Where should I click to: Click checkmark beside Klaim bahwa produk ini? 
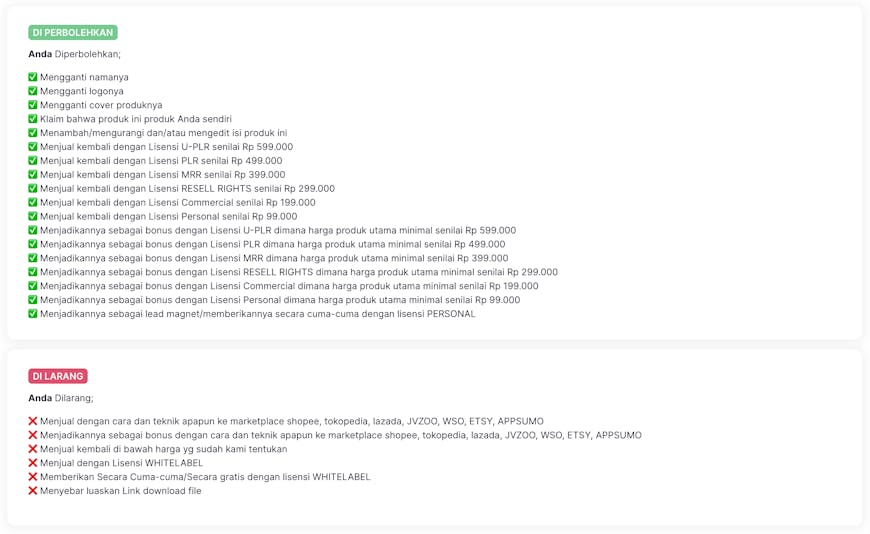(33, 119)
